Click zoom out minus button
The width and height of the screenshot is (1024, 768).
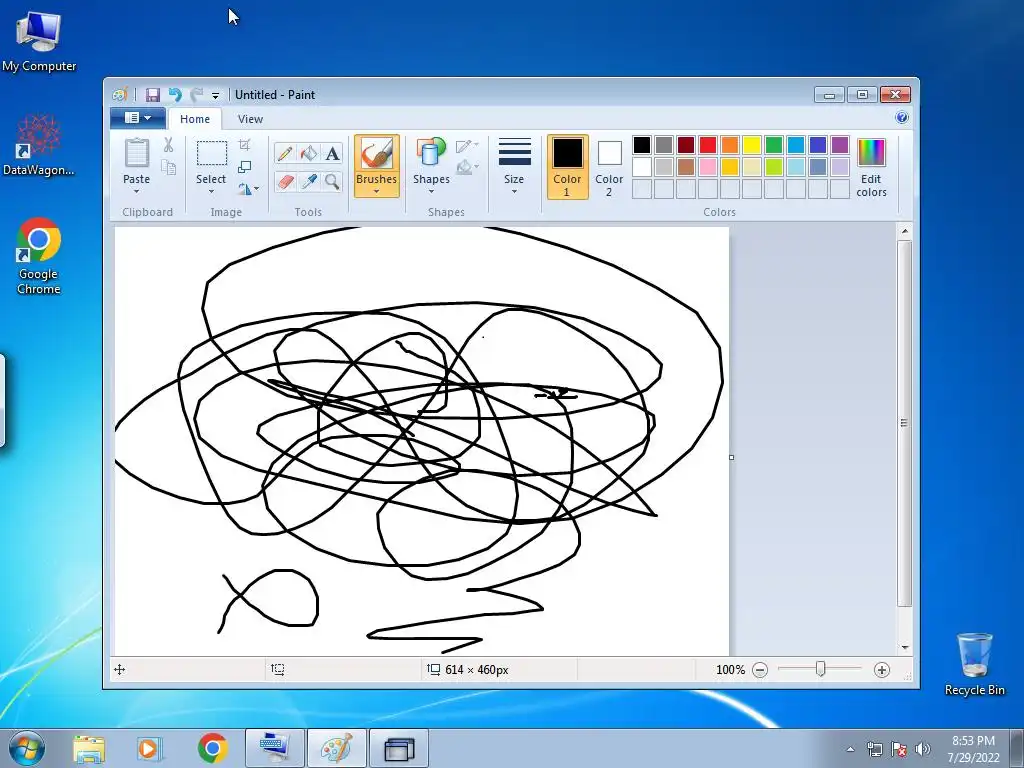coord(760,670)
